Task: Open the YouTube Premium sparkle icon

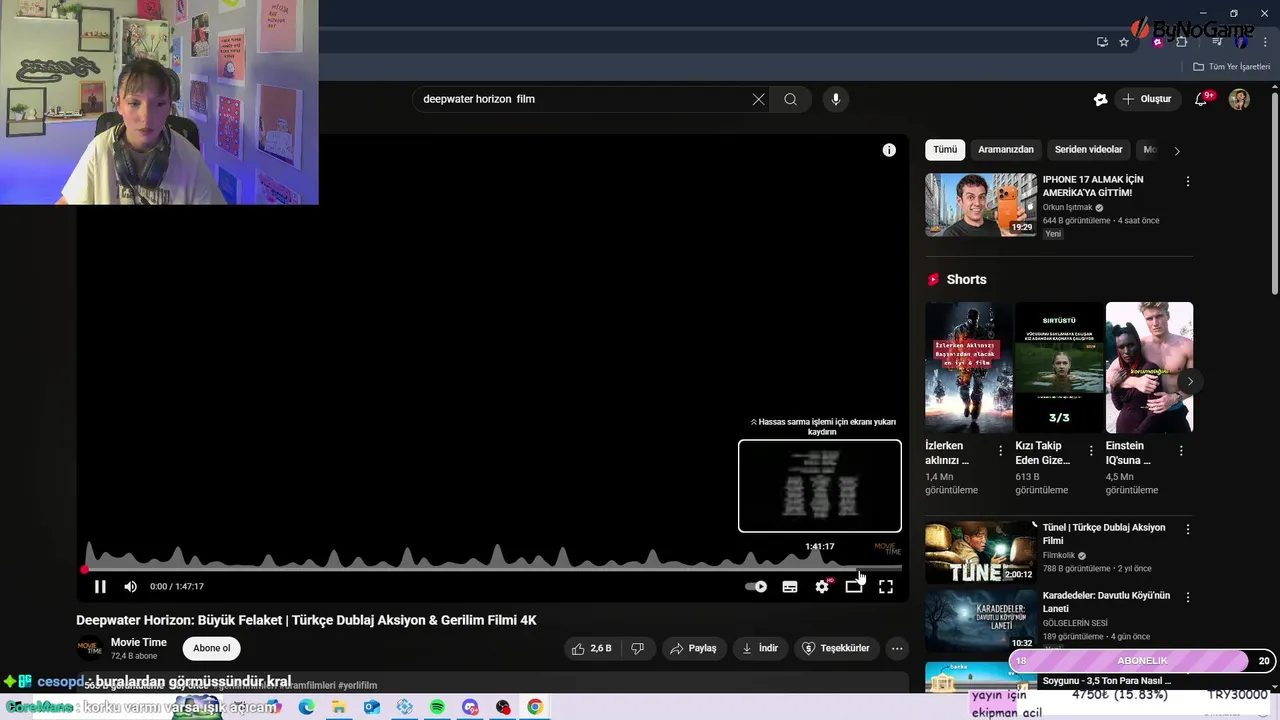Action: [1100, 99]
